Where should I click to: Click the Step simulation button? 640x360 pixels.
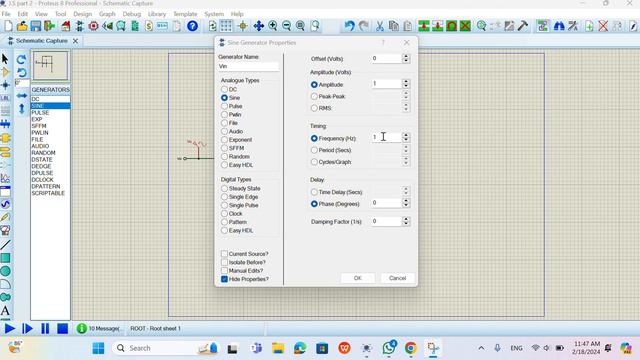tap(27, 329)
